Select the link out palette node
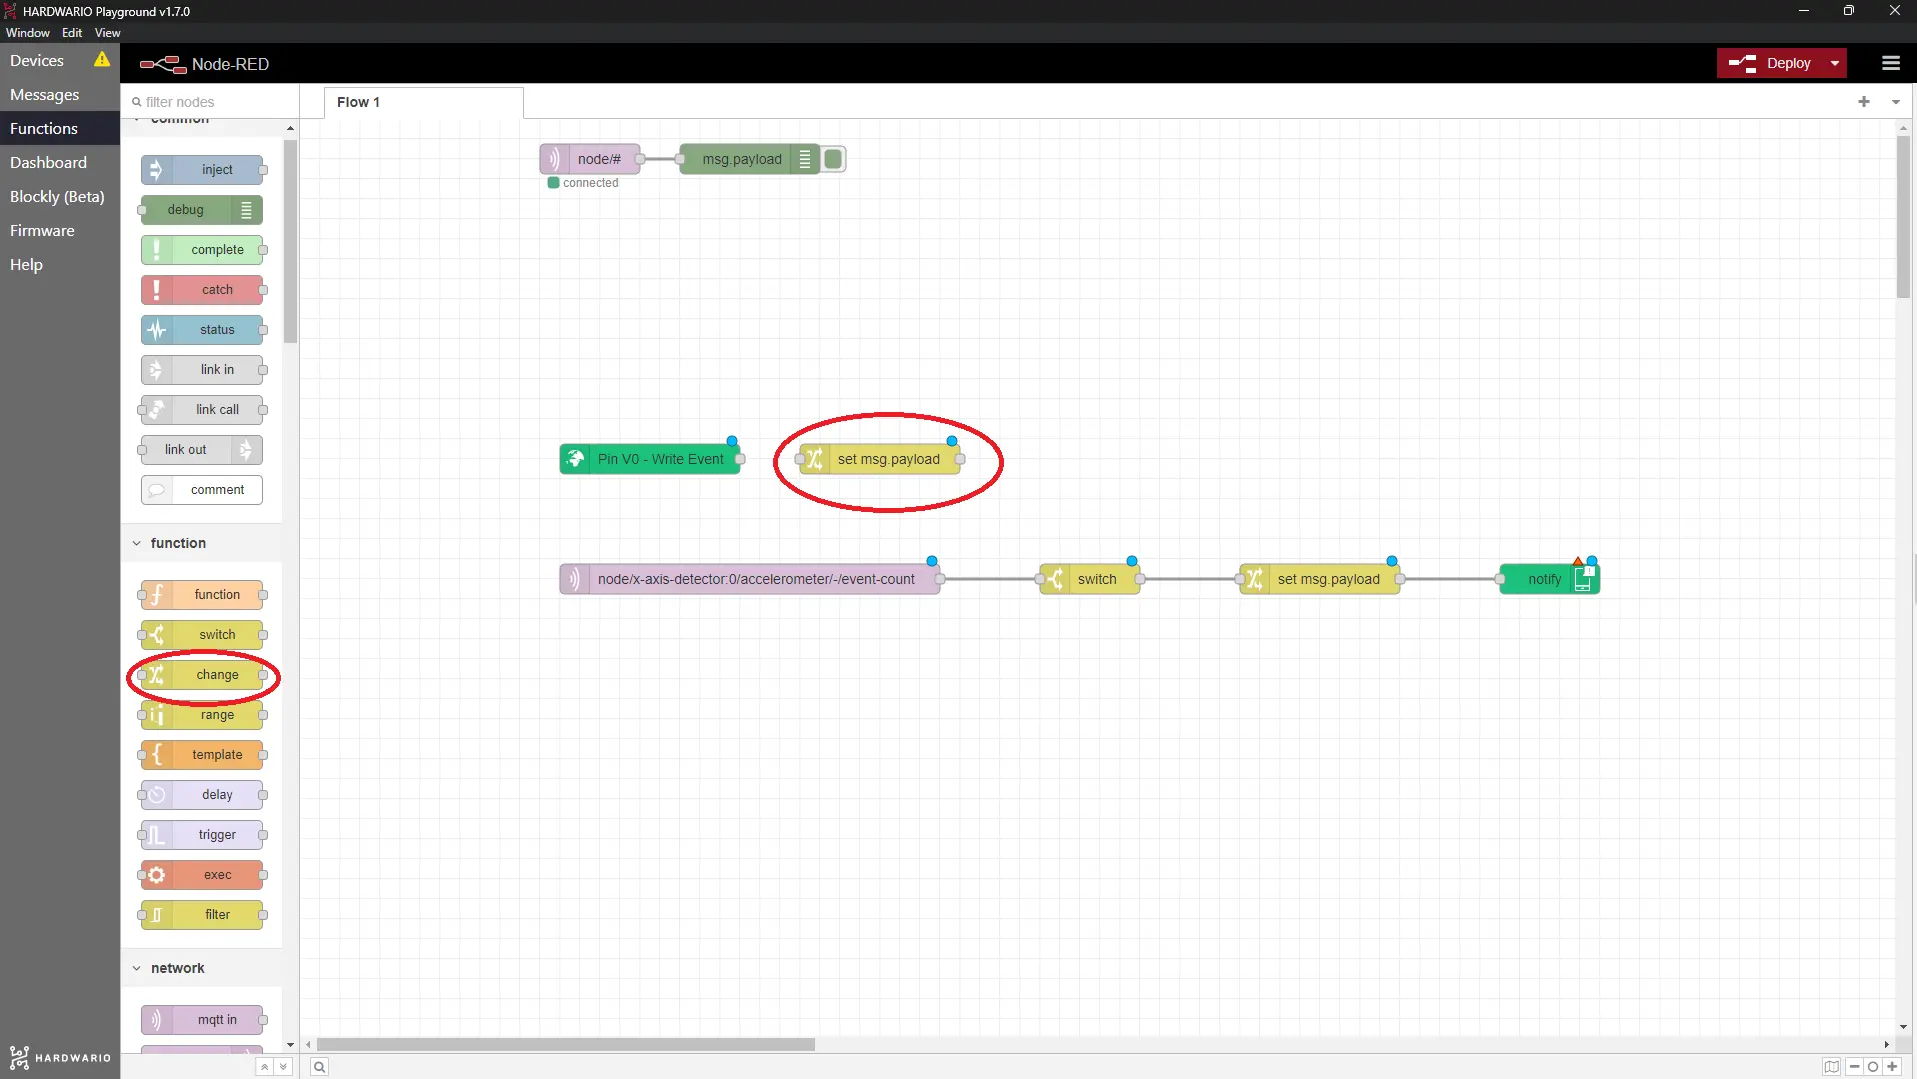The image size is (1917, 1079). click(202, 450)
